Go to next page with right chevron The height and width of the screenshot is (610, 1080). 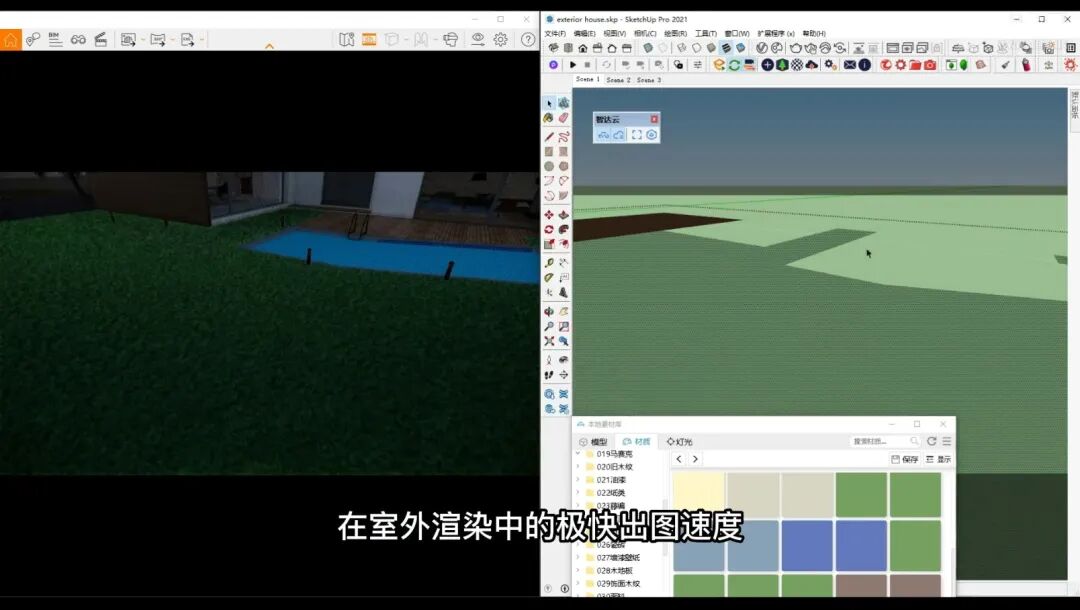pos(695,459)
